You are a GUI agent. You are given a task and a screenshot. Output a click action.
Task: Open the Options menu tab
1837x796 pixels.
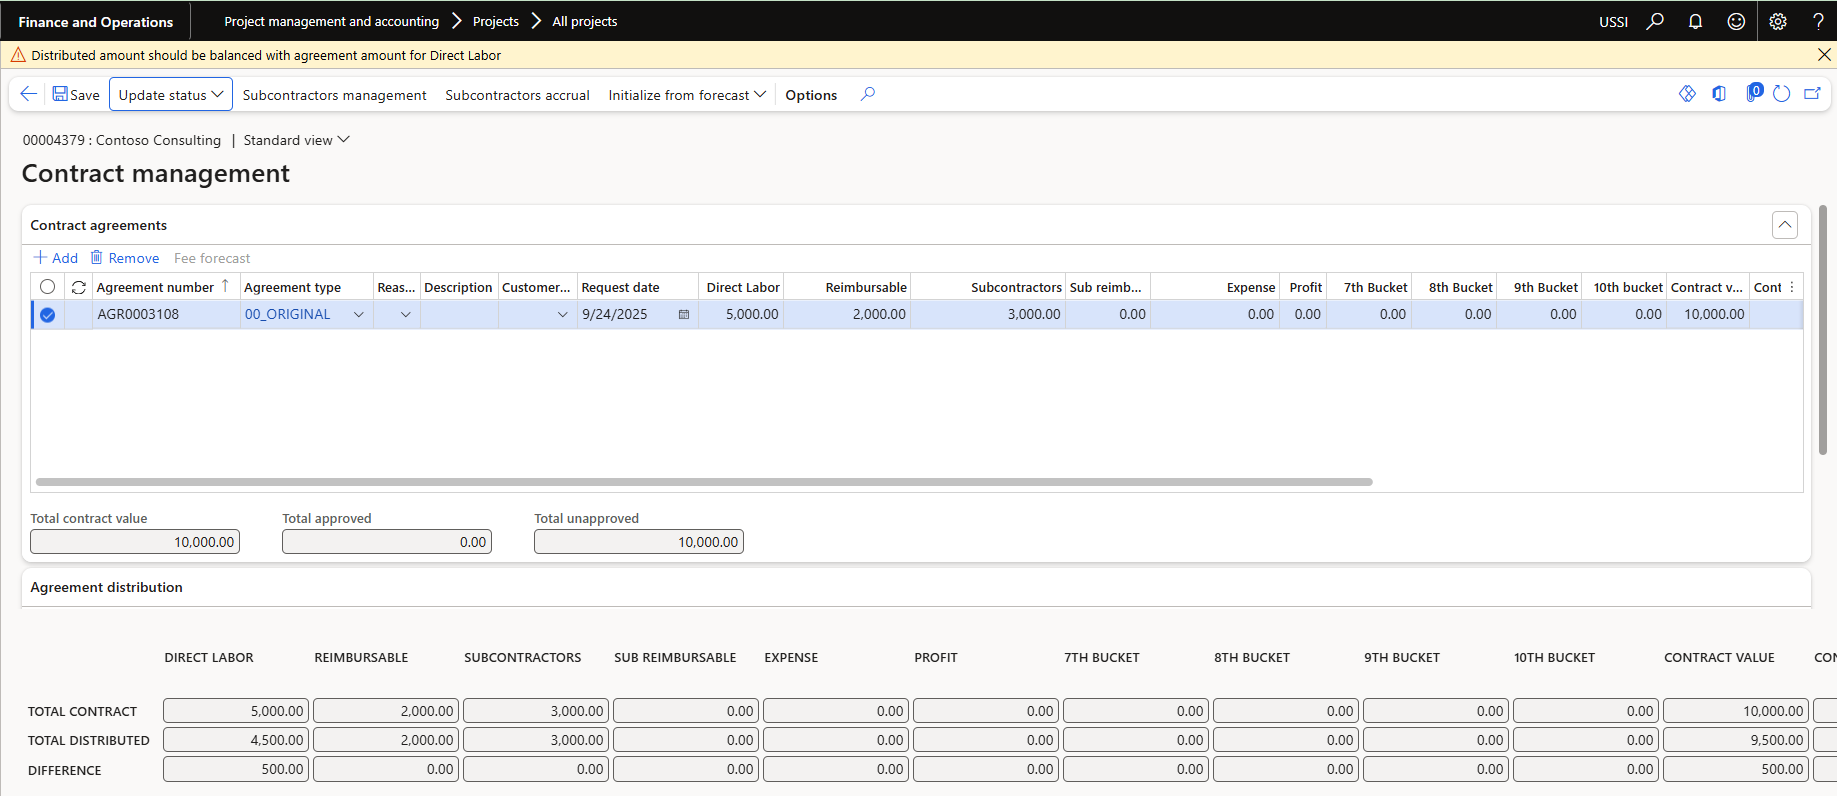click(811, 95)
